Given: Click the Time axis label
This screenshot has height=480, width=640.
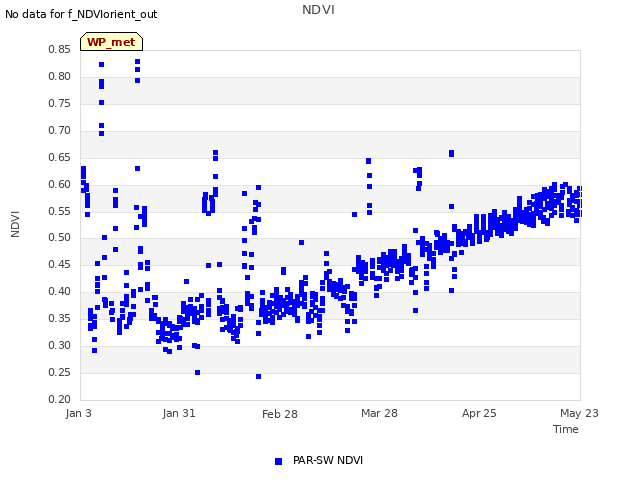Looking at the screenshot, I should pyautogui.click(x=566, y=429).
